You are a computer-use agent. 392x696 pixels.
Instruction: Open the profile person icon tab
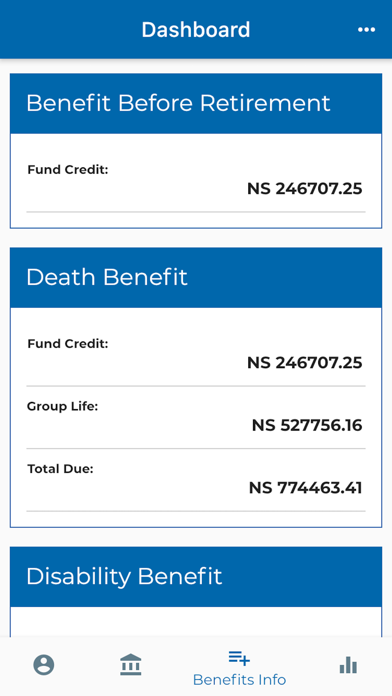pyautogui.click(x=44, y=665)
